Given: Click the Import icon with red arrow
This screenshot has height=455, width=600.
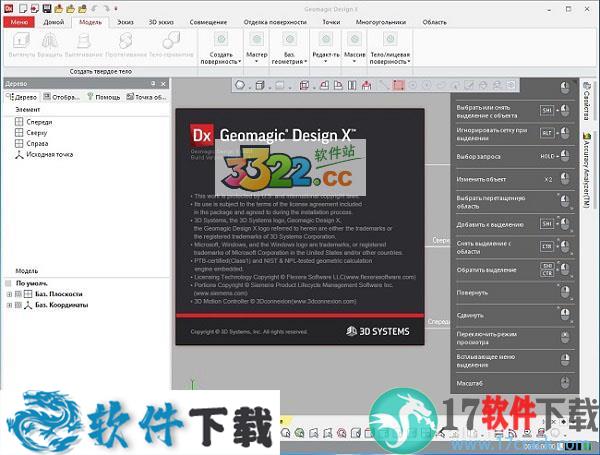Looking at the screenshot, I should click(x=35, y=8).
